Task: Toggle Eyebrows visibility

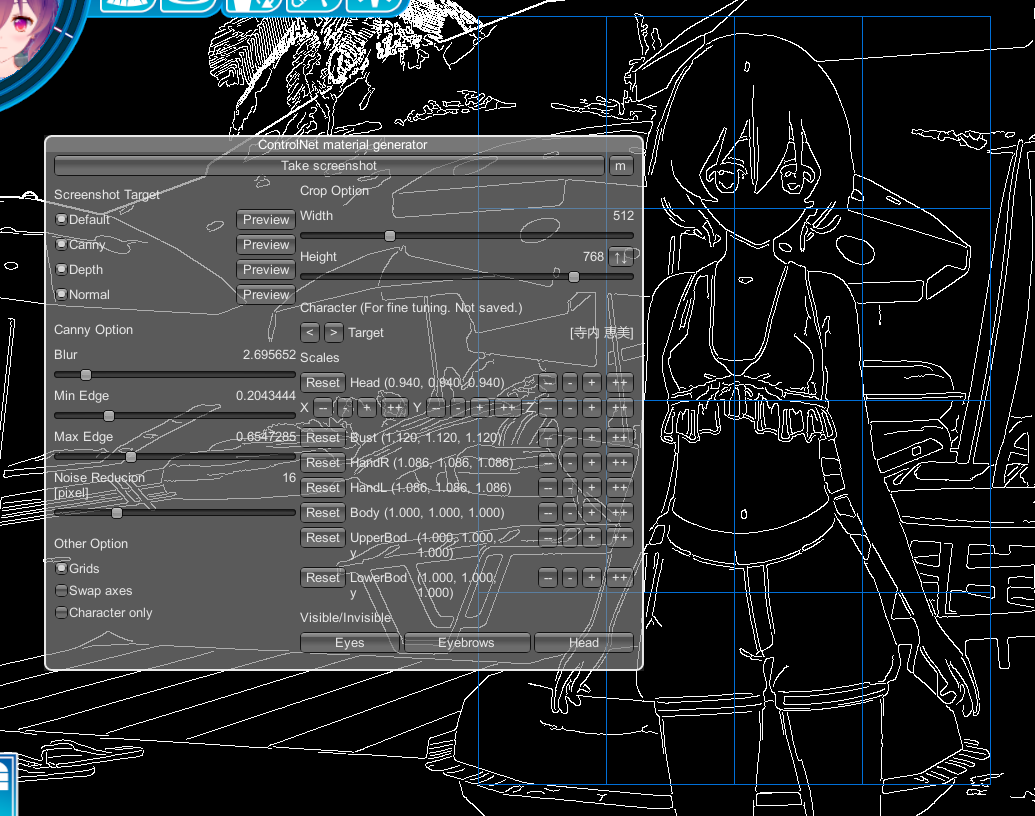Action: pyautogui.click(x=467, y=642)
